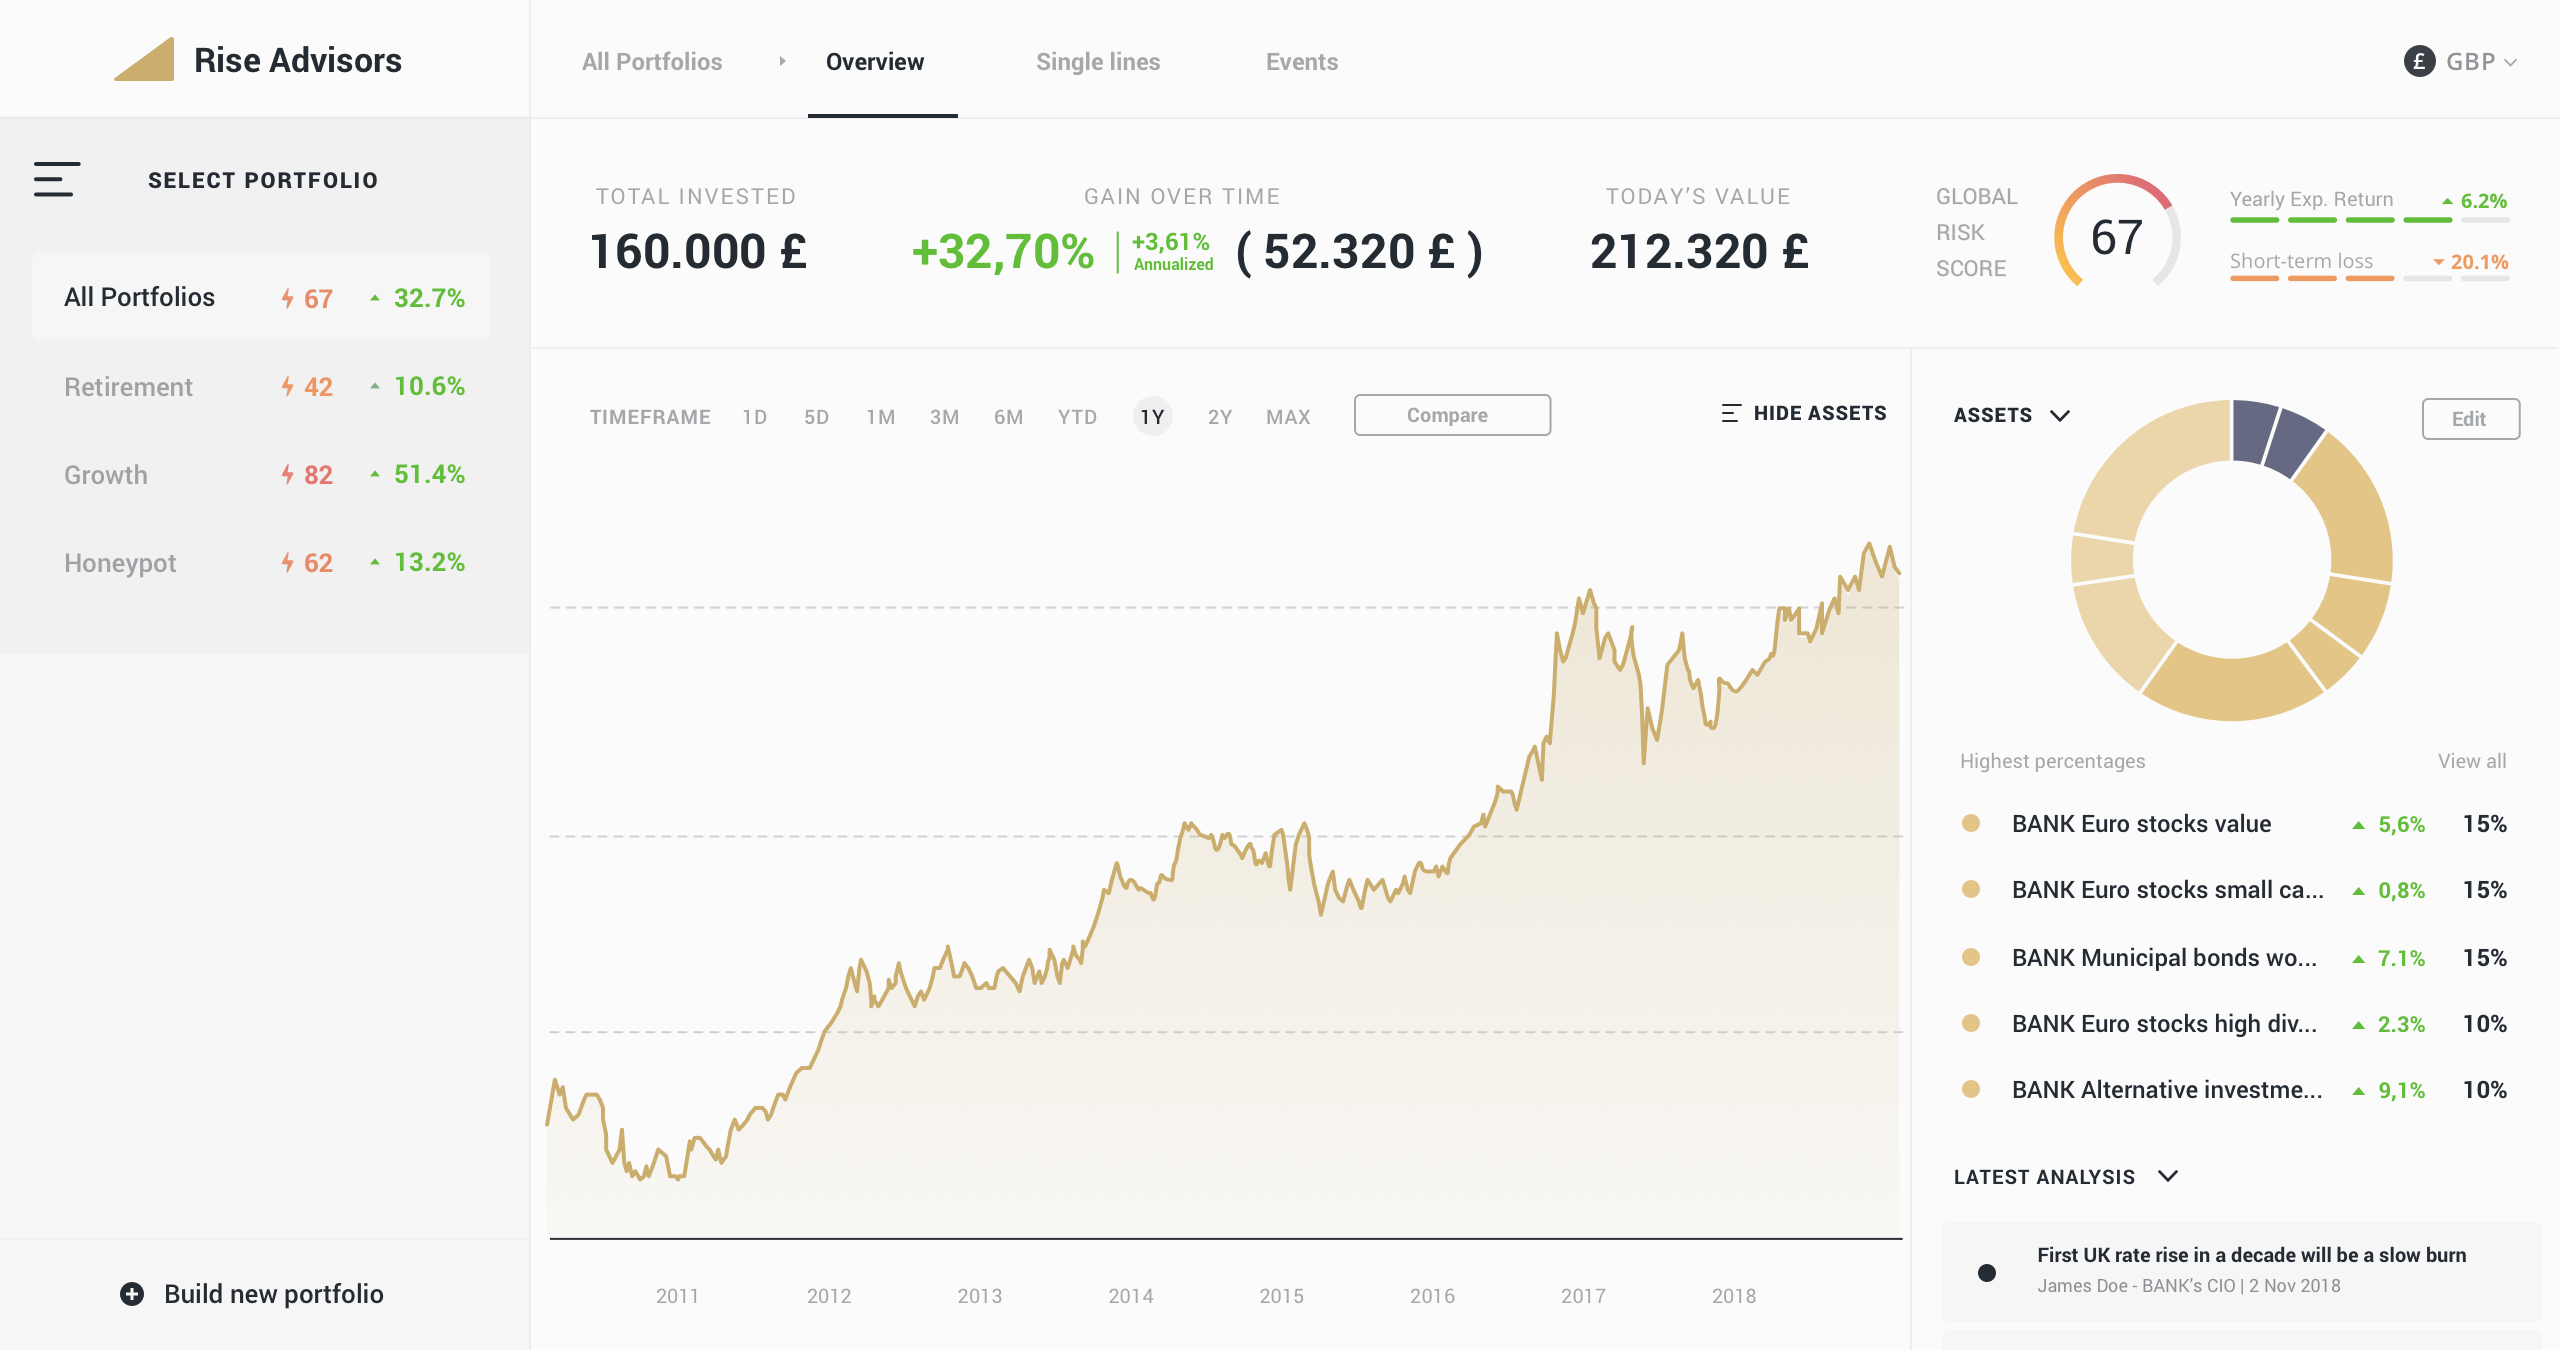Switch the timeframe to YTD
2560x1350 pixels.
click(1077, 417)
